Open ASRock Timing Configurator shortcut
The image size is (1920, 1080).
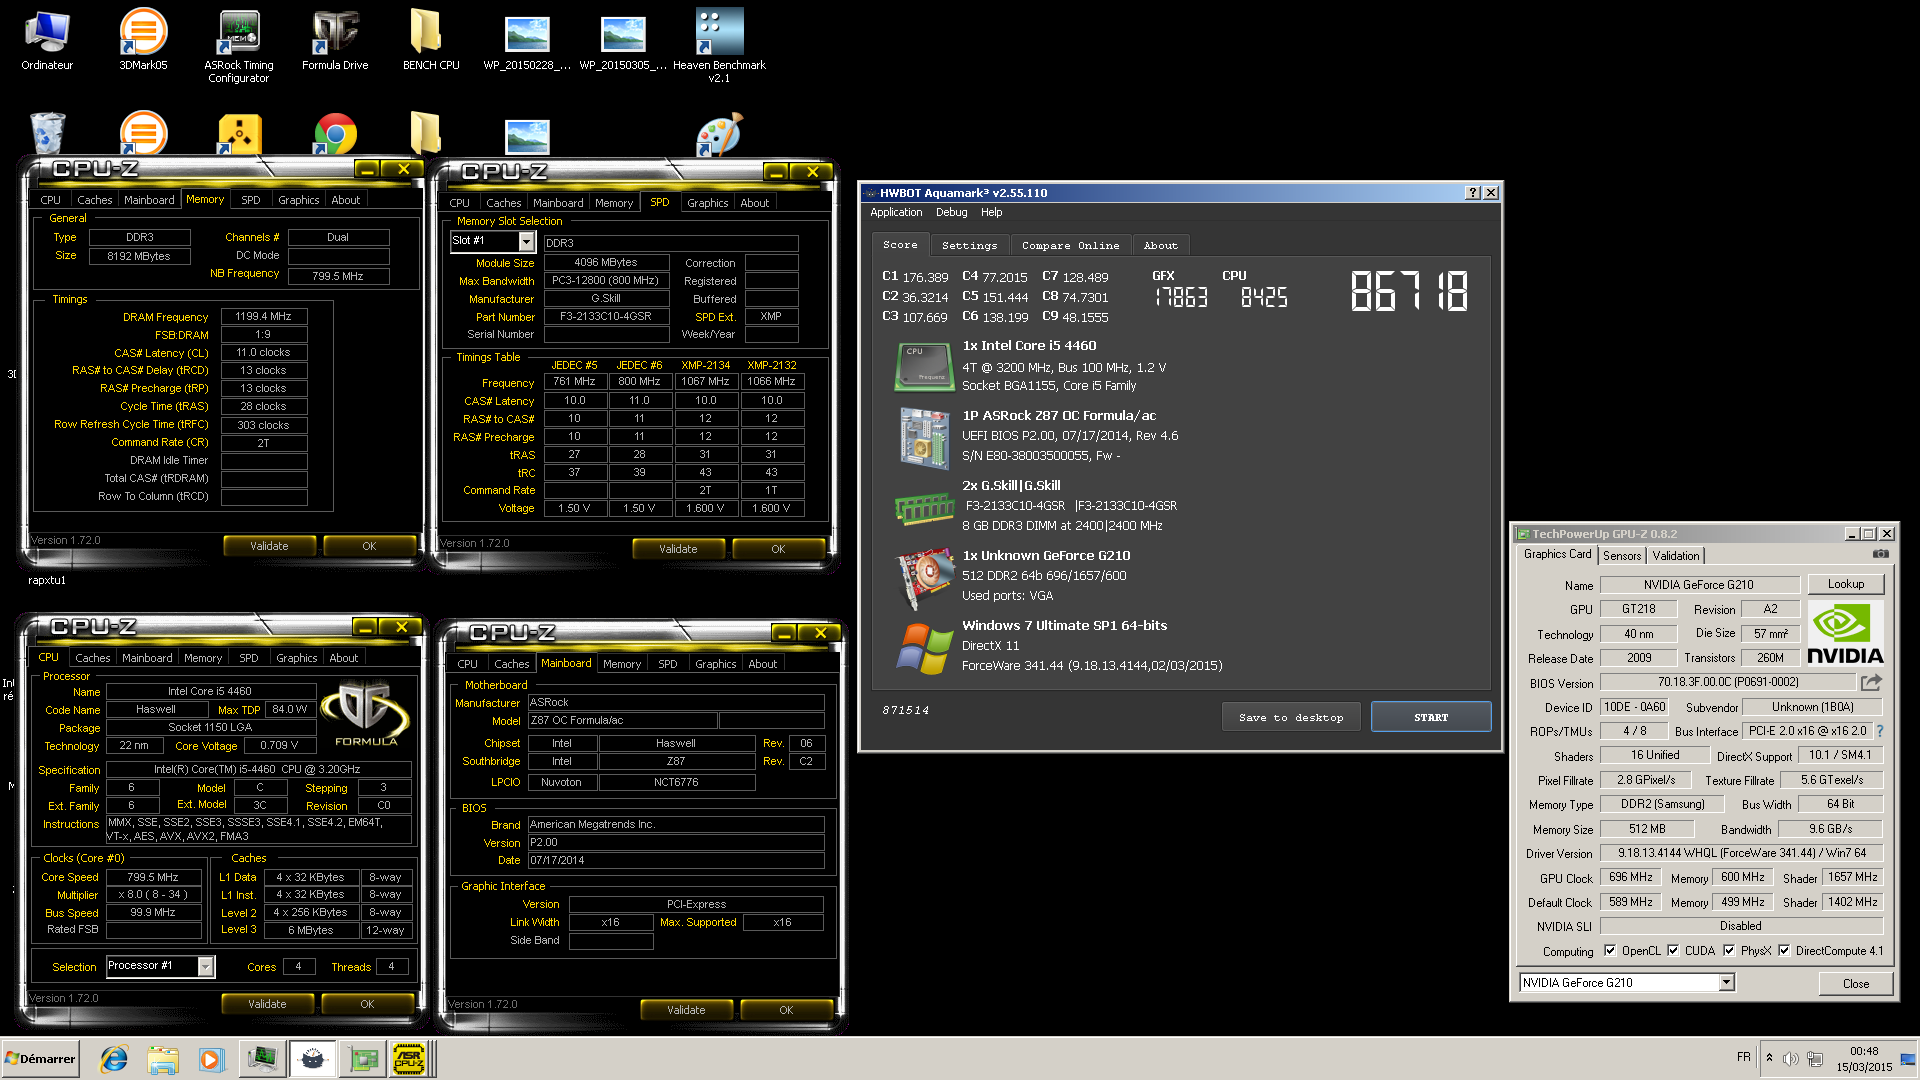pyautogui.click(x=239, y=46)
